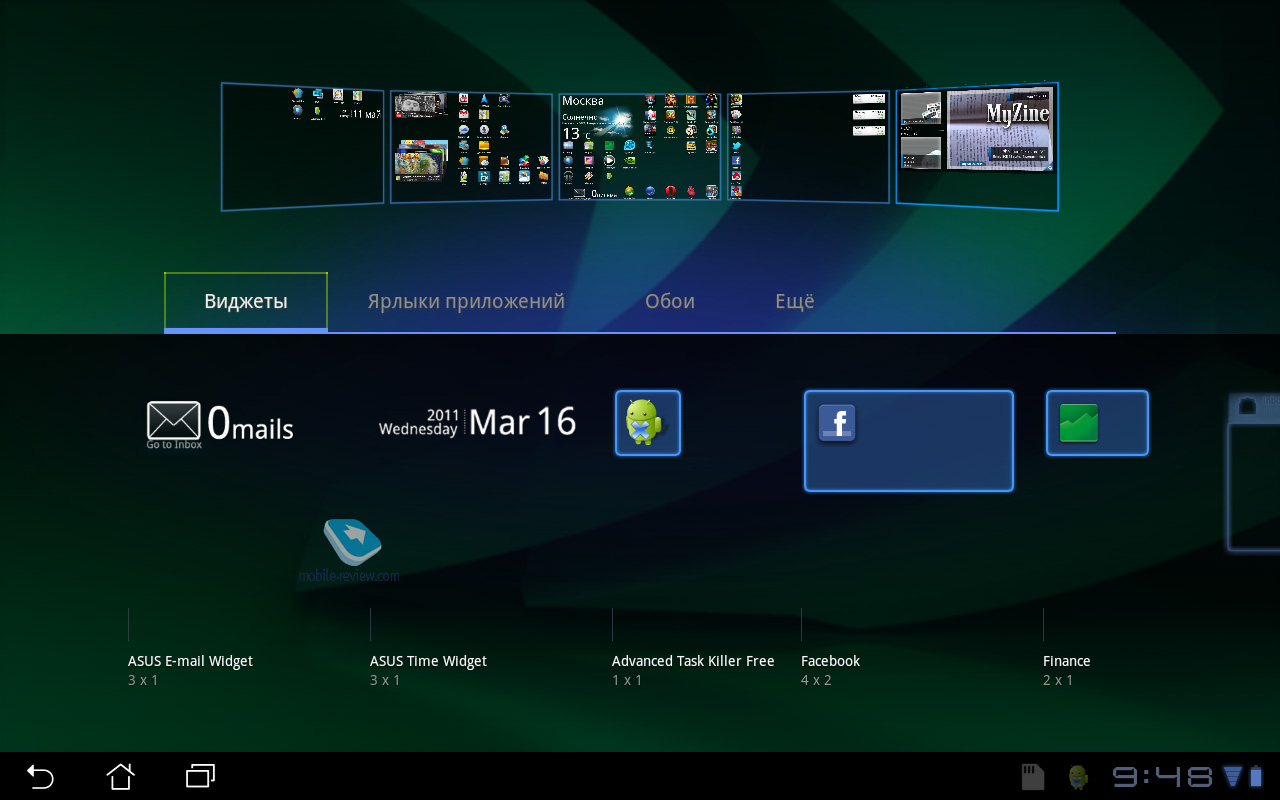
Task: Tap the Wi-Fi signal status icon
Action: click(1232, 777)
